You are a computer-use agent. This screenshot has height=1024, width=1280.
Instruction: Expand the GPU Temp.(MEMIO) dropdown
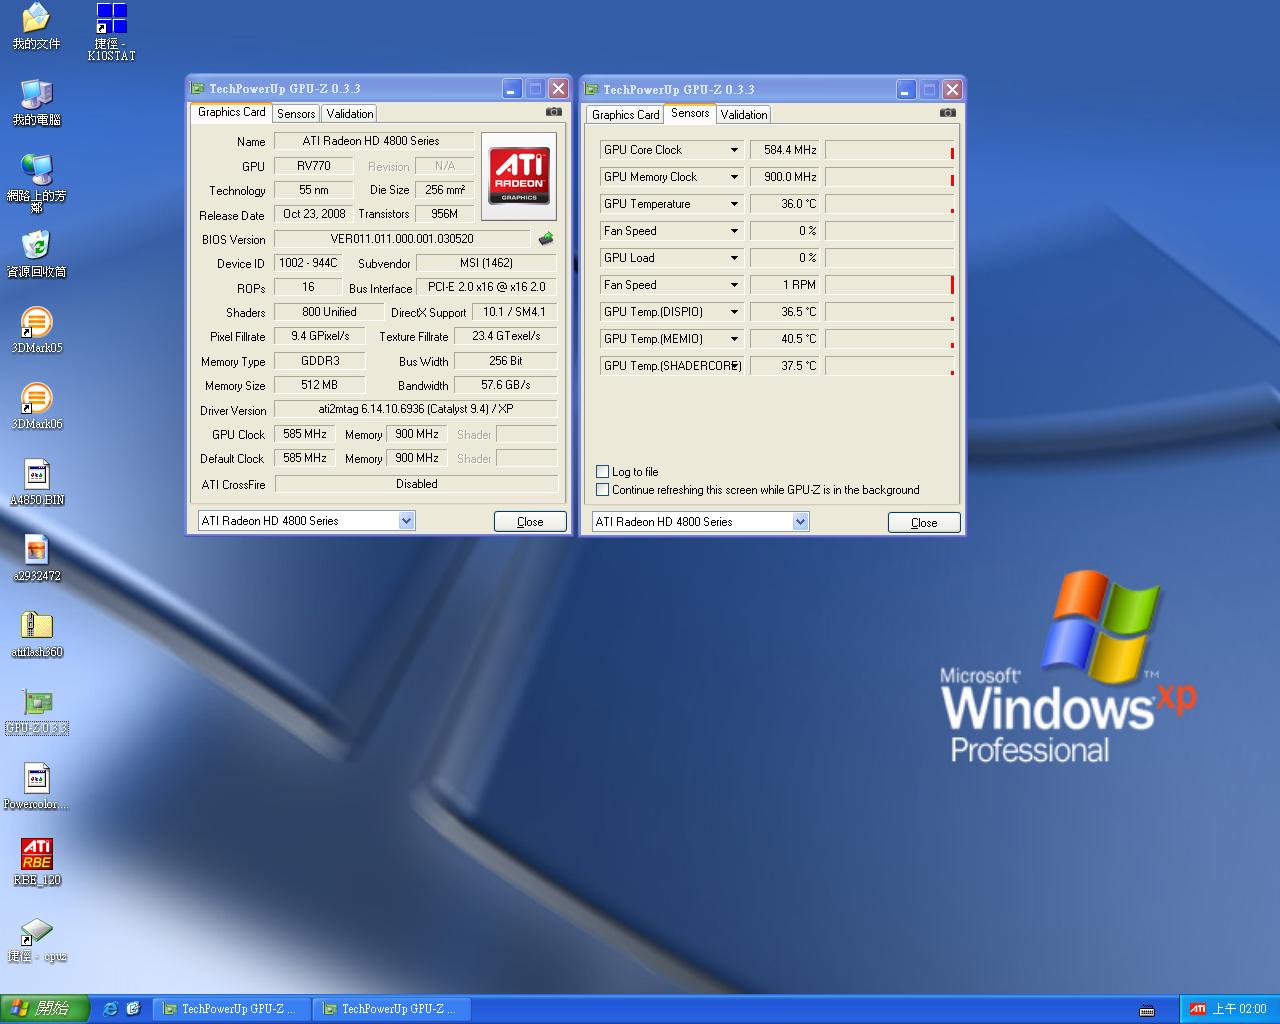[x=734, y=339]
